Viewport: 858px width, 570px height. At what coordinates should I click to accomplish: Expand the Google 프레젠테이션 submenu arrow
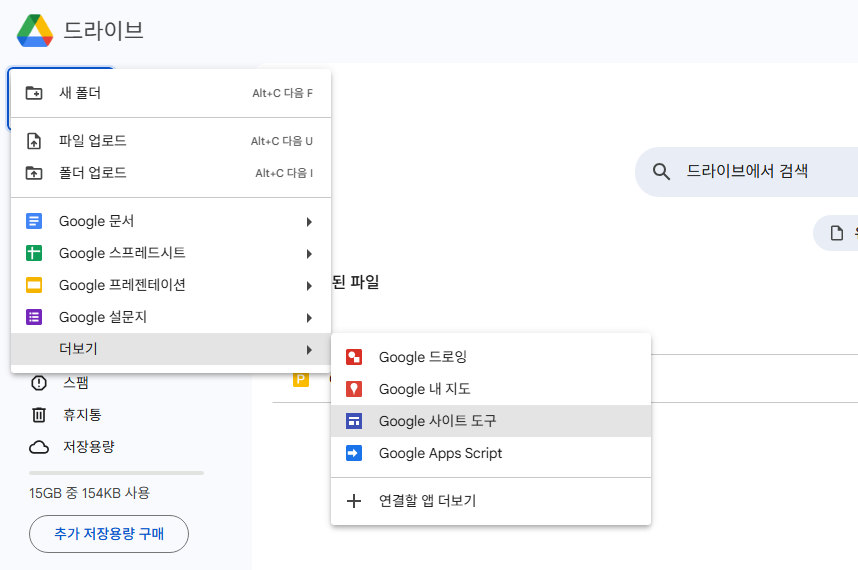[x=309, y=286]
